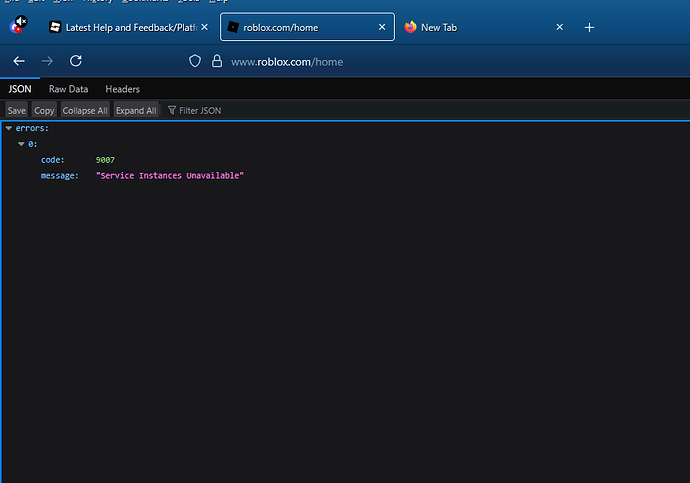Open the Headers tab
Viewport: 690px width, 483px height.
click(x=122, y=89)
